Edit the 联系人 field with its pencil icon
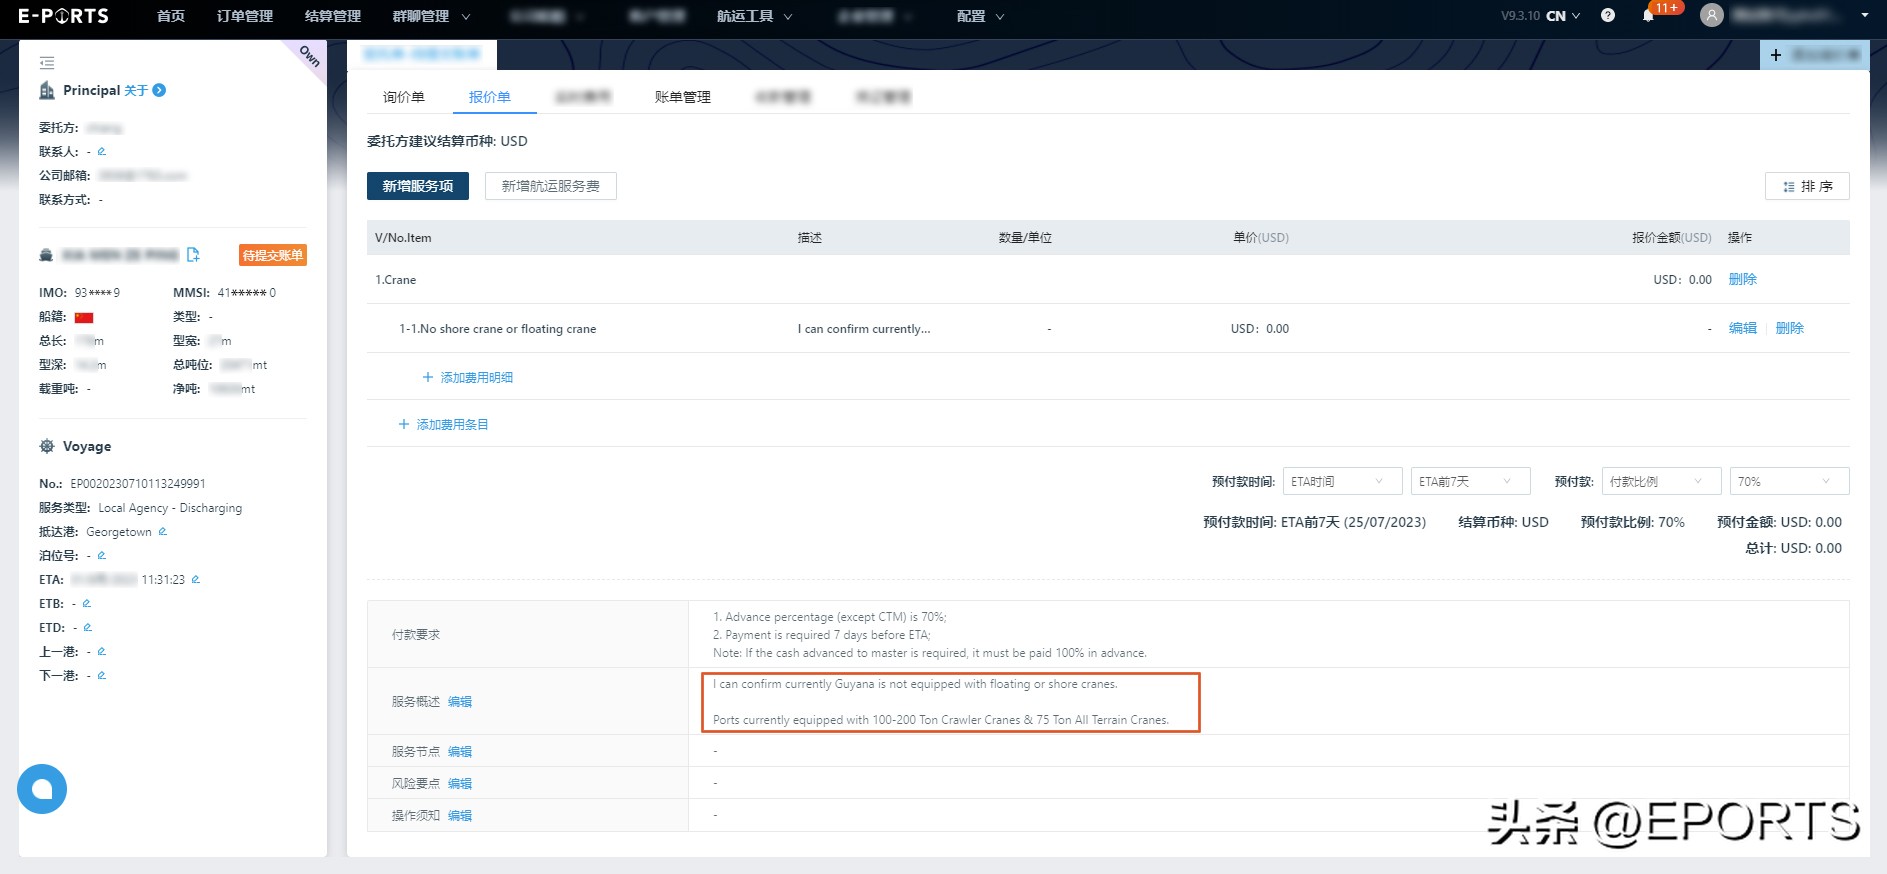This screenshot has height=874, width=1887. 101,152
